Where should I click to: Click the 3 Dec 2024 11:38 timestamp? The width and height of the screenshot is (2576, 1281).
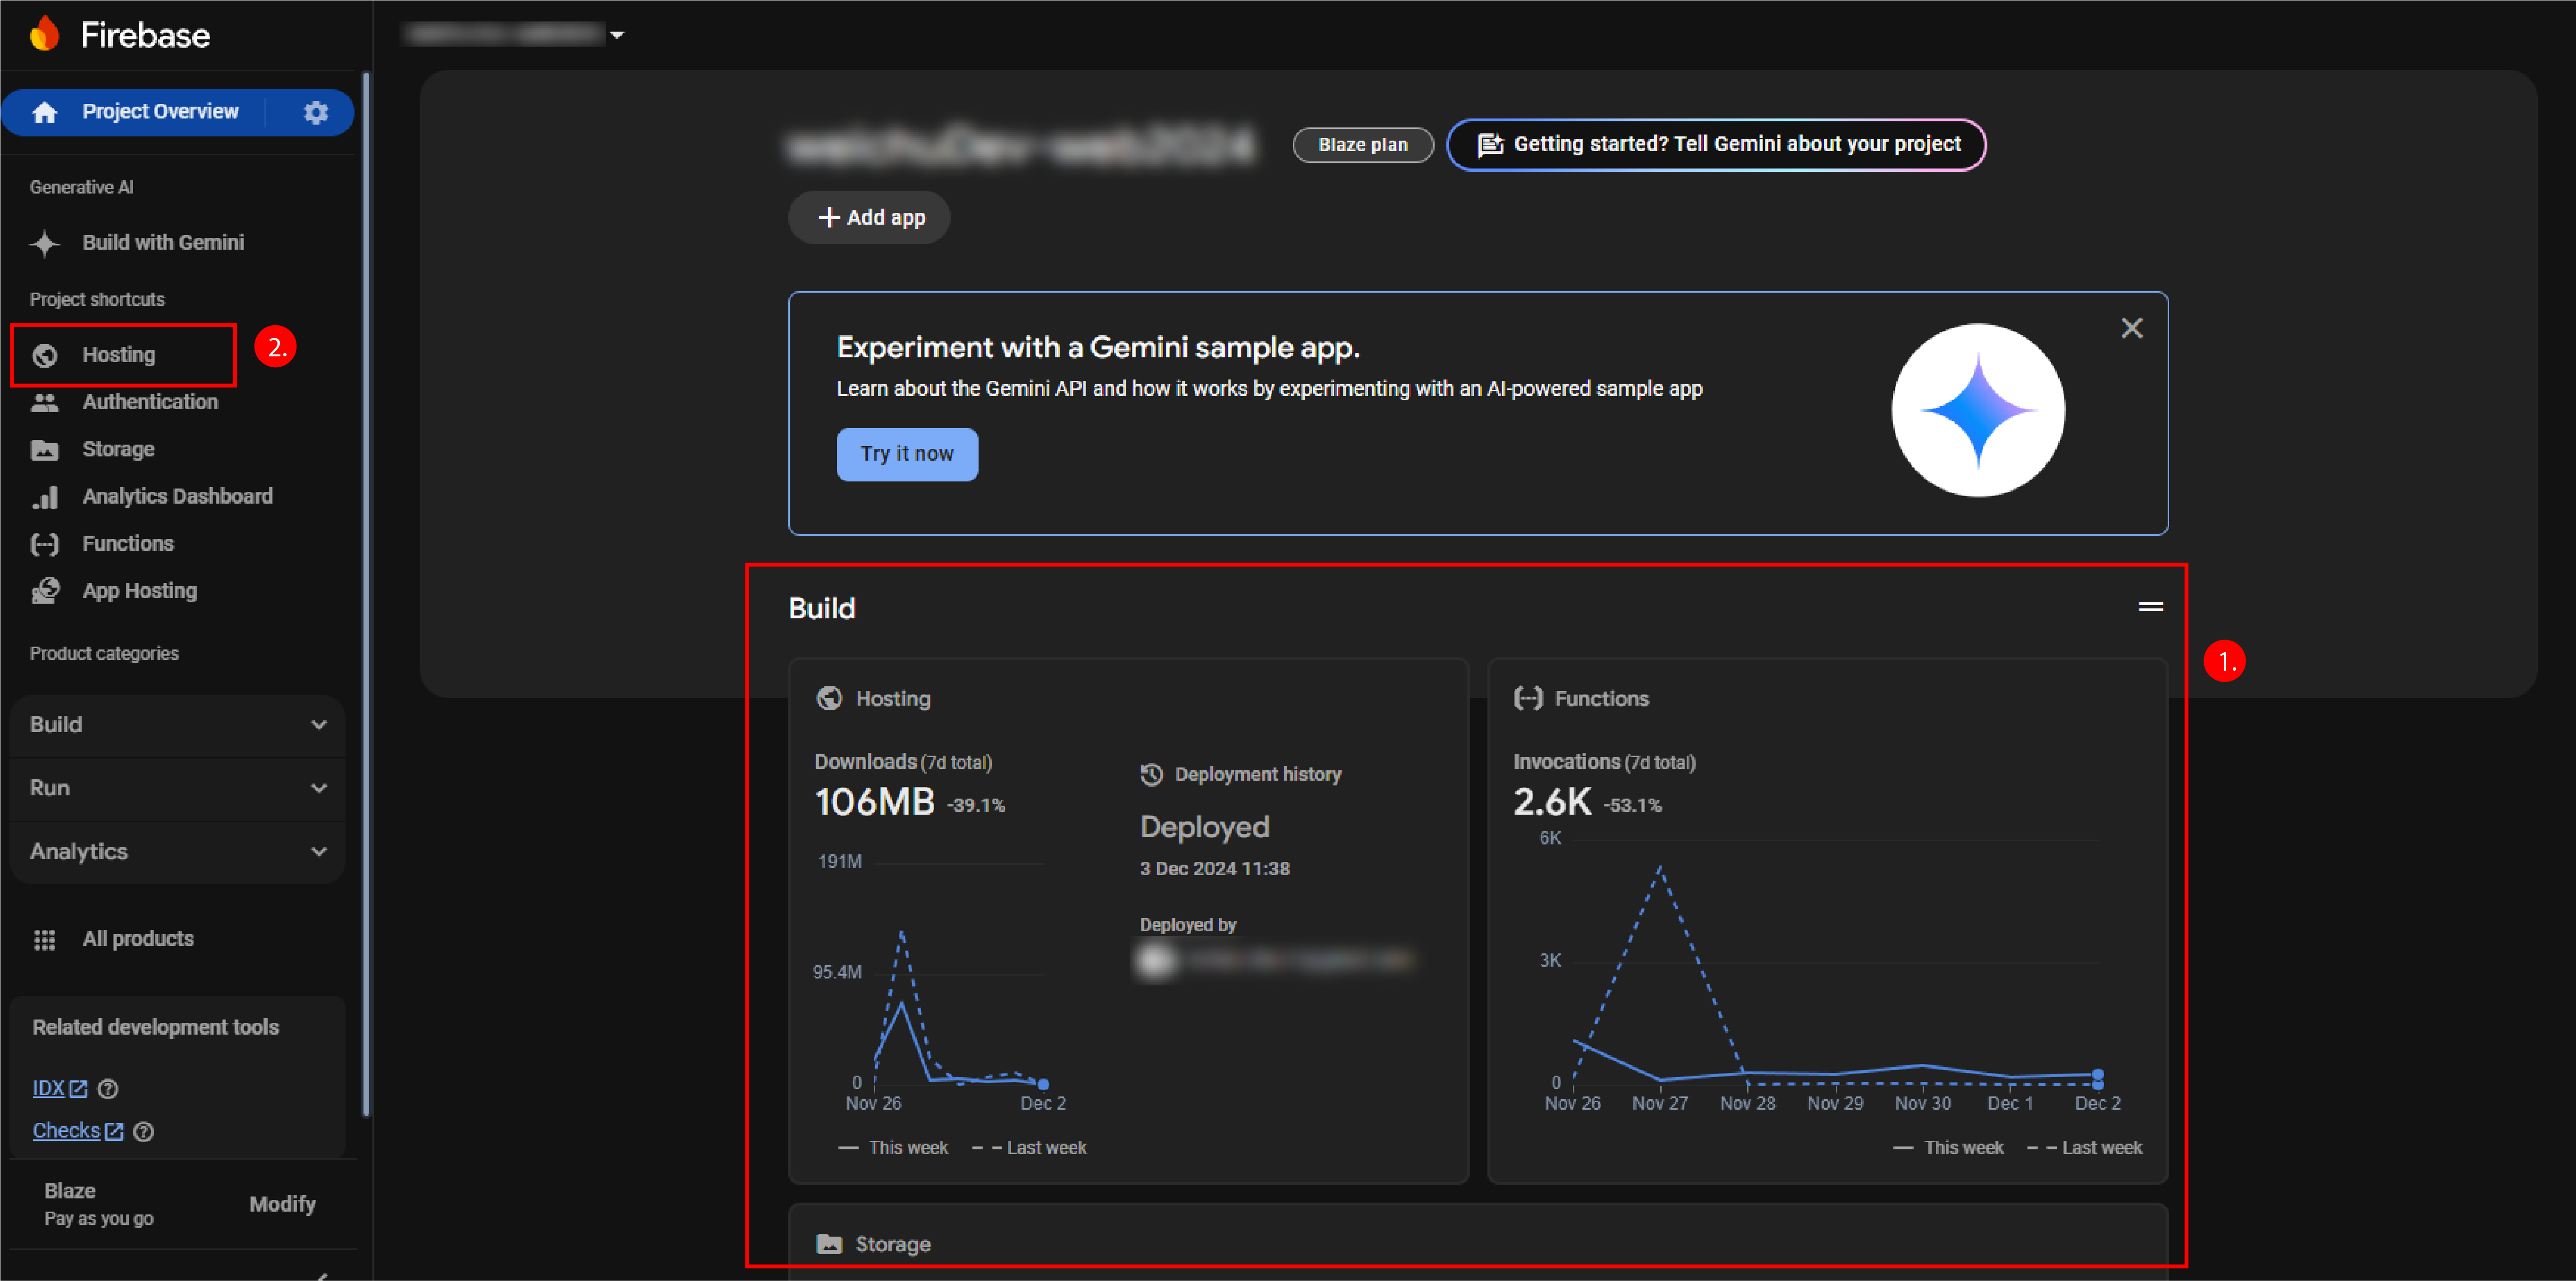point(1214,869)
